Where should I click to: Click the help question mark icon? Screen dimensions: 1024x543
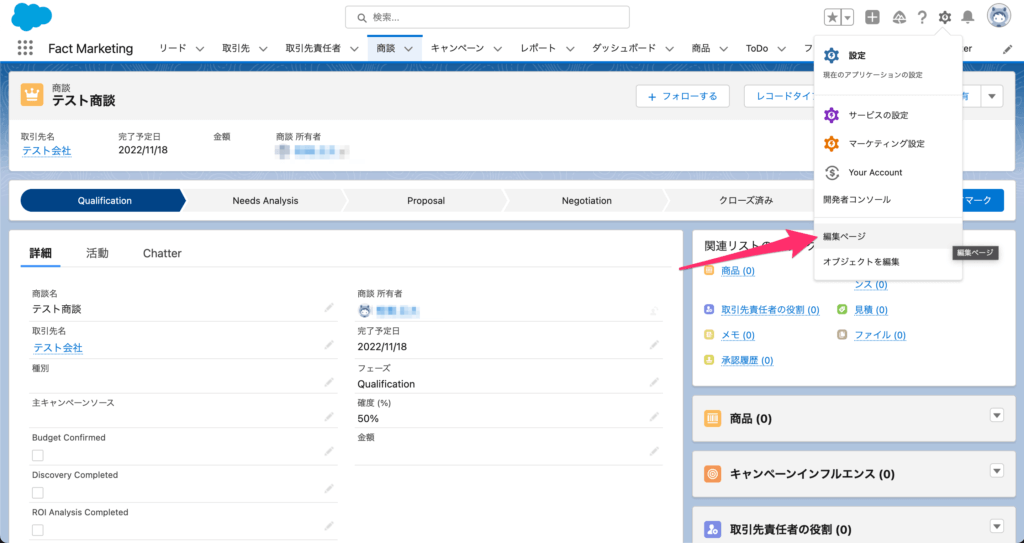click(921, 17)
